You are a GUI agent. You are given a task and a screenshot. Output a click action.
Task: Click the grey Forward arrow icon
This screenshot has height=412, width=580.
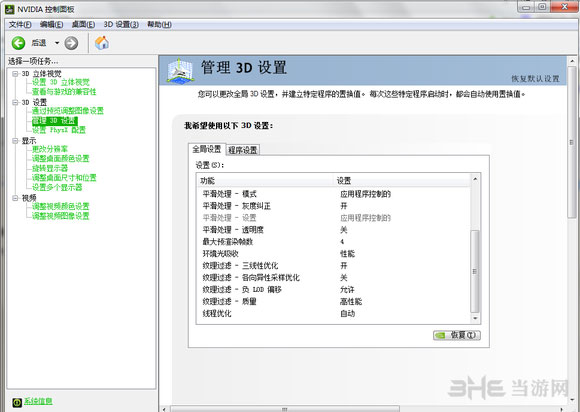tap(71, 43)
